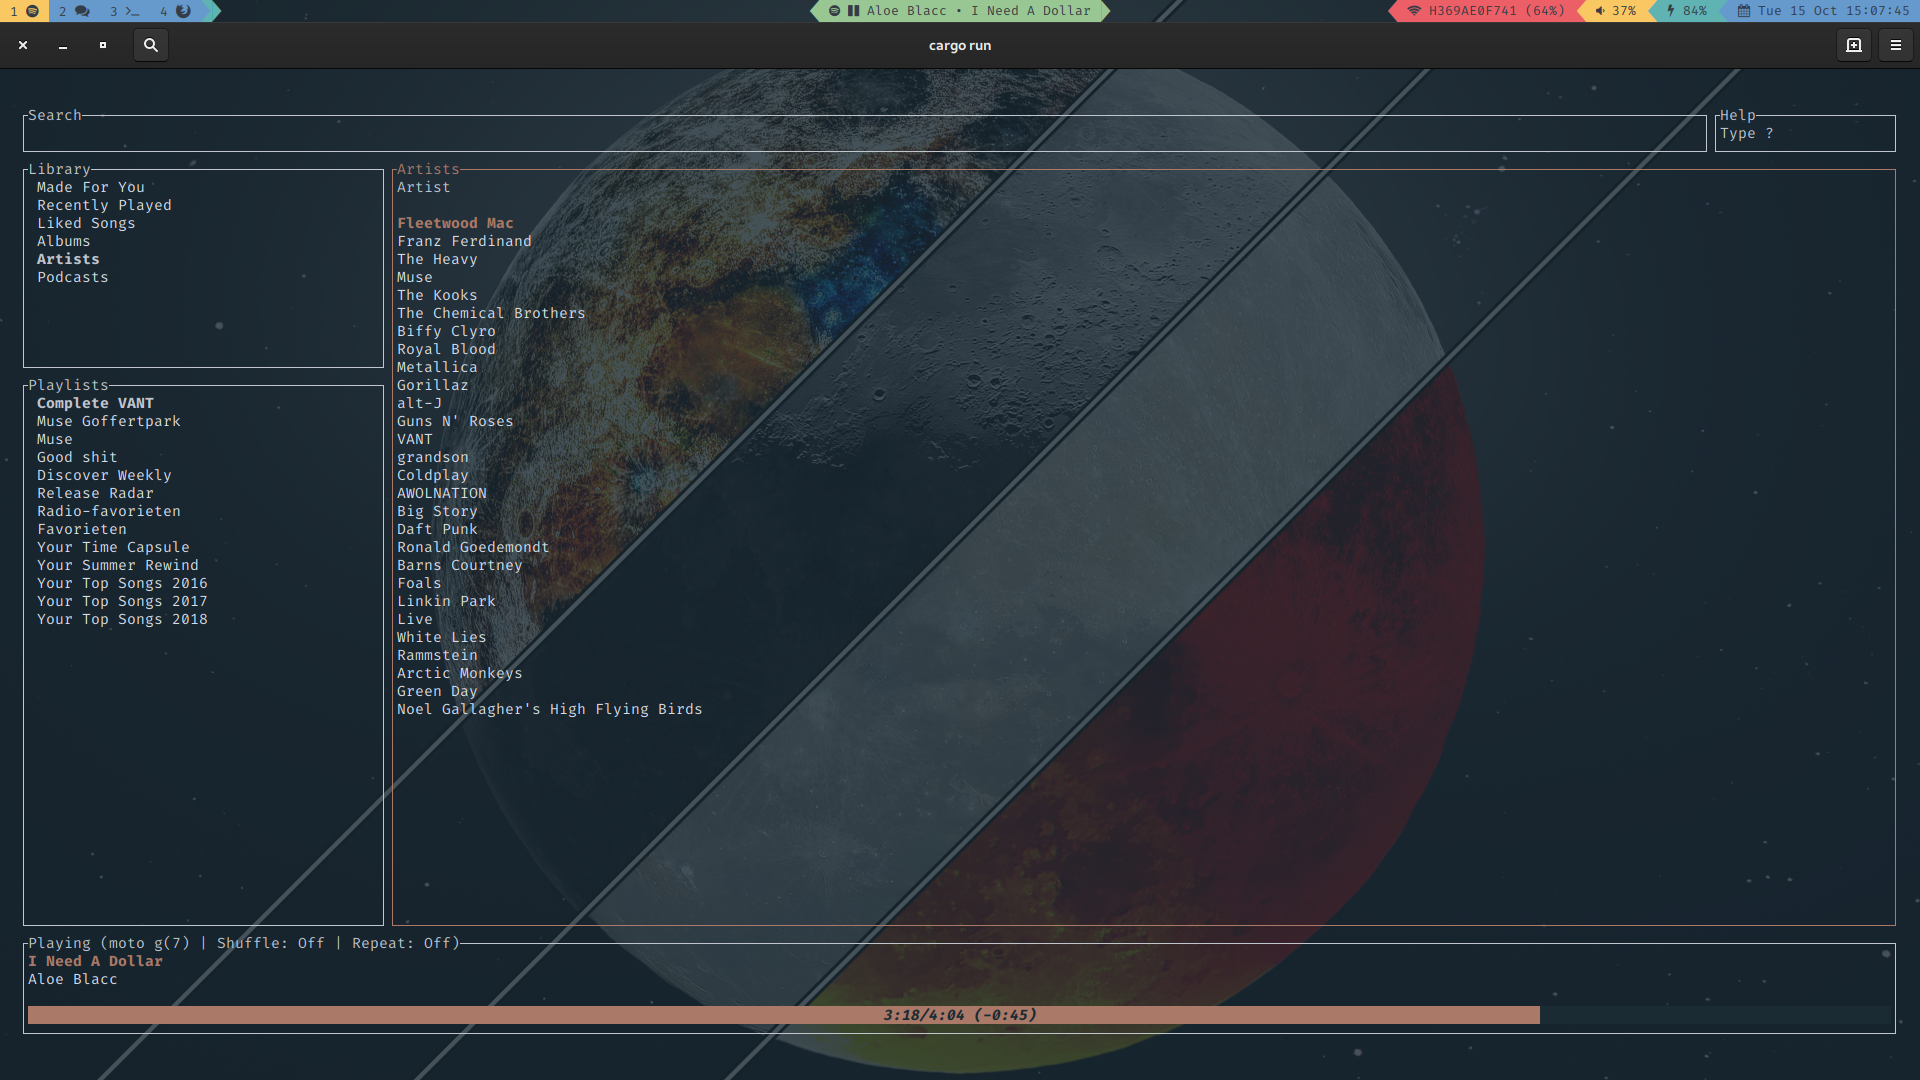Open a new tab with the plus icon
Viewport: 1920px width, 1080px height.
coord(1853,45)
